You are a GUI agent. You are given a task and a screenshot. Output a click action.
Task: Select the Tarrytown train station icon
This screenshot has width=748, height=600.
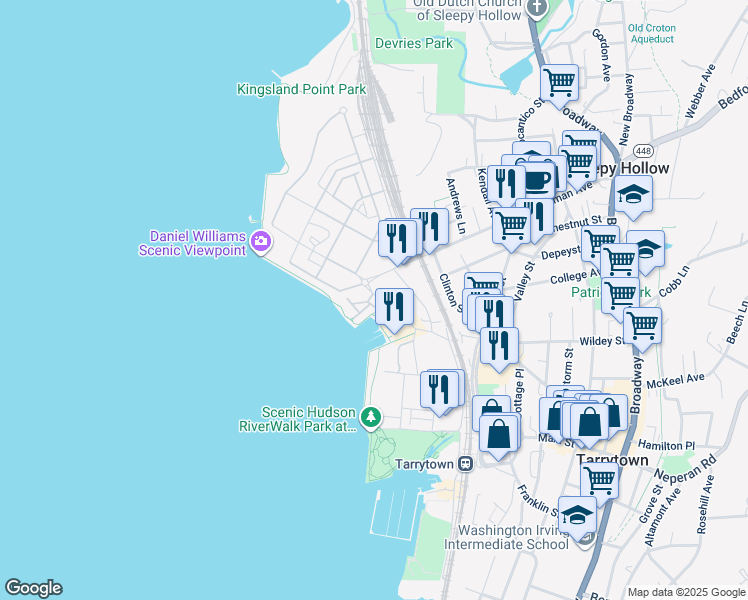click(x=466, y=464)
